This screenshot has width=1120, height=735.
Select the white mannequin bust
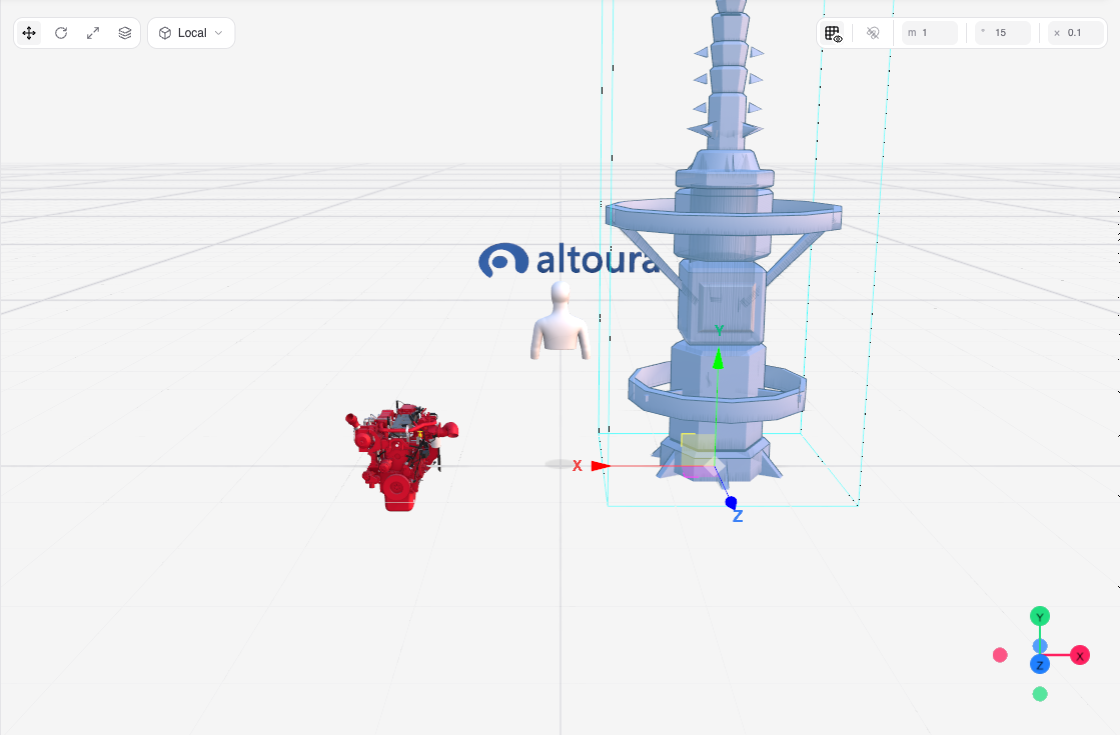point(561,321)
